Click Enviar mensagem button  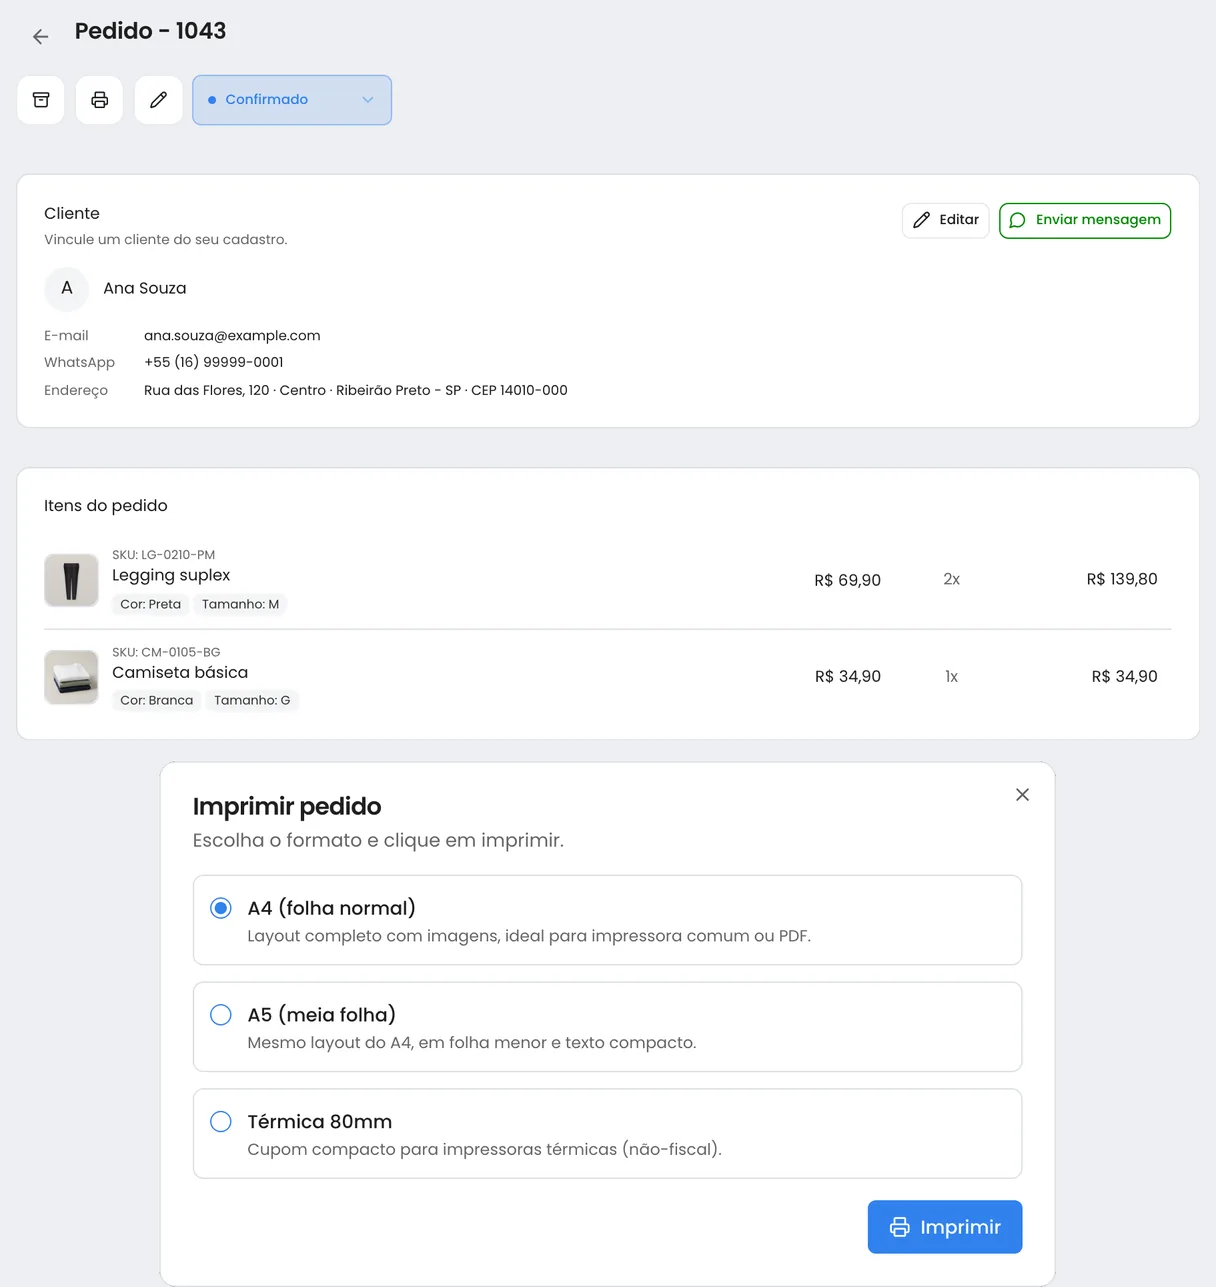coord(1085,220)
